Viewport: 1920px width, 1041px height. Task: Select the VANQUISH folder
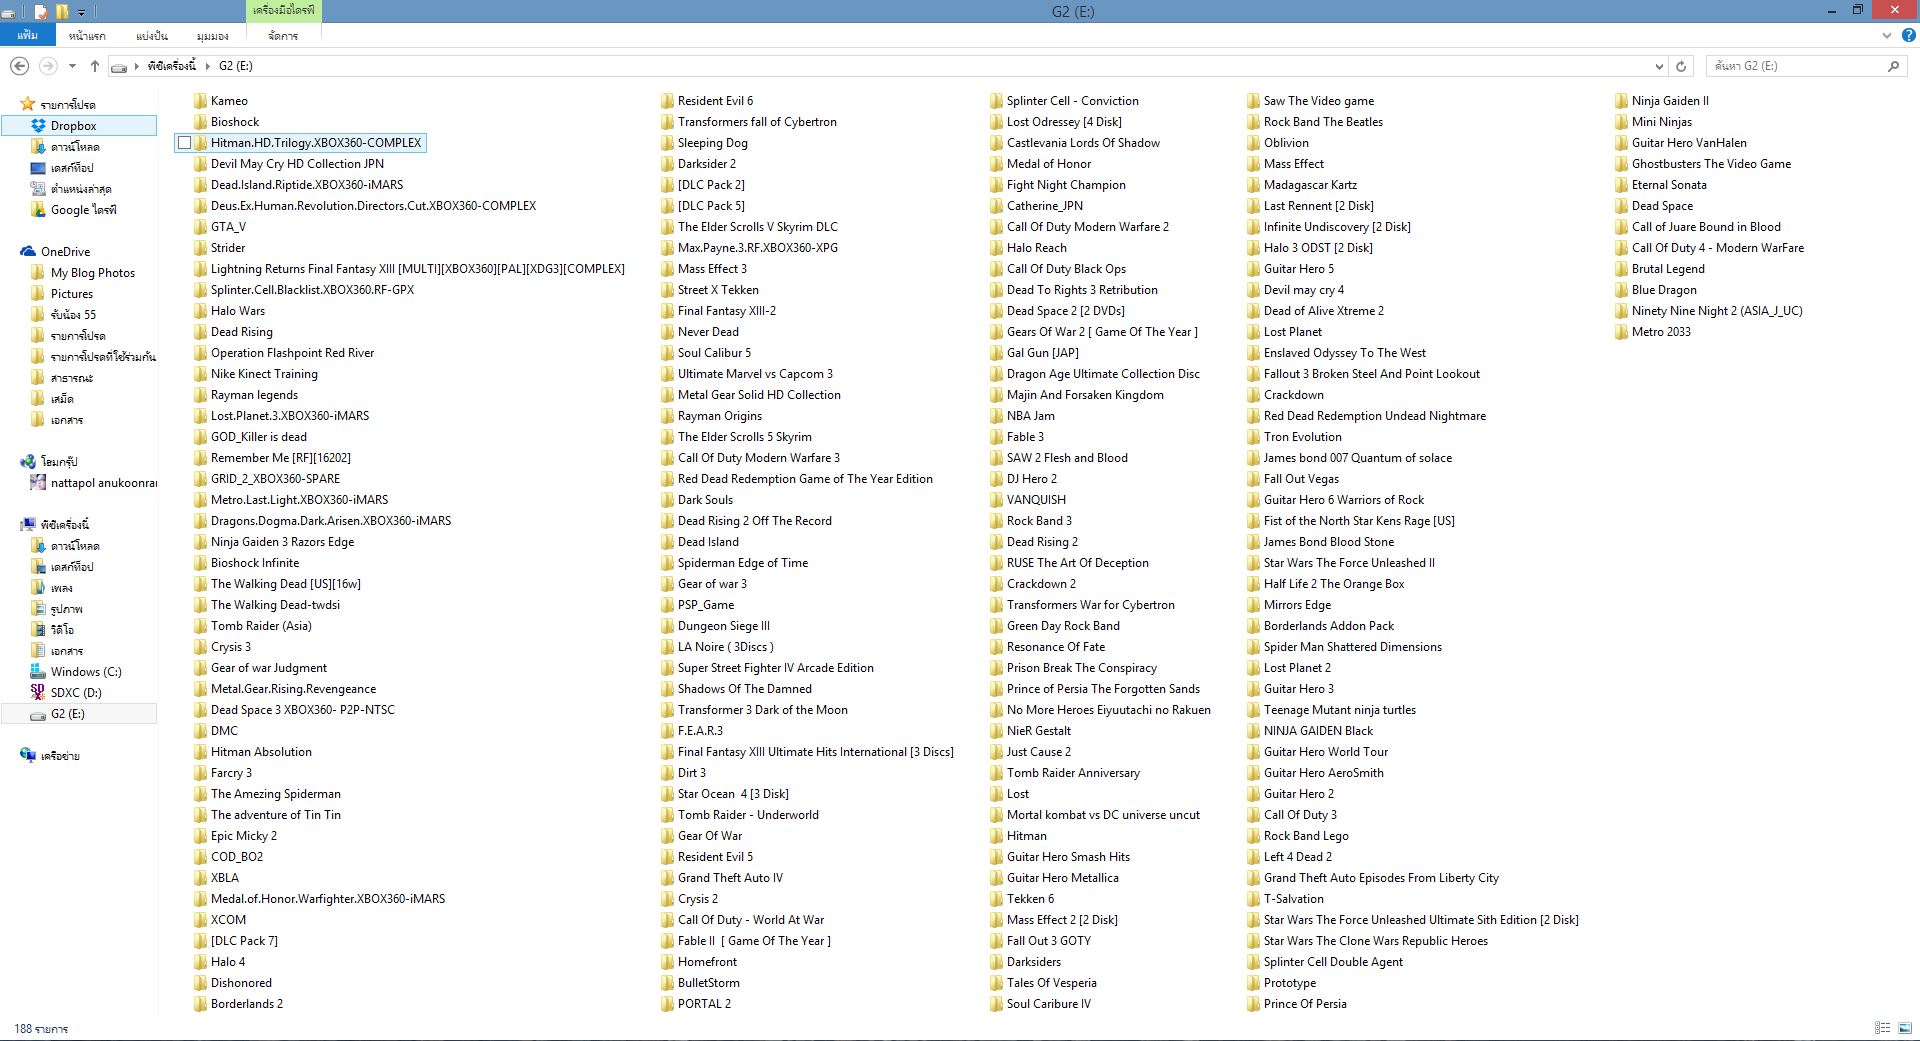[x=1036, y=500]
